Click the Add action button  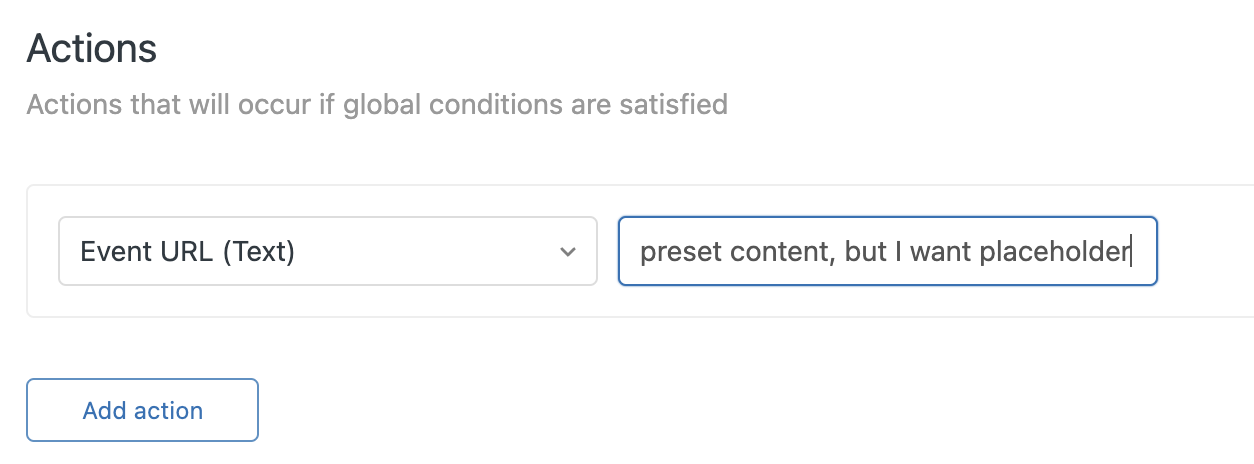pyautogui.click(x=142, y=410)
